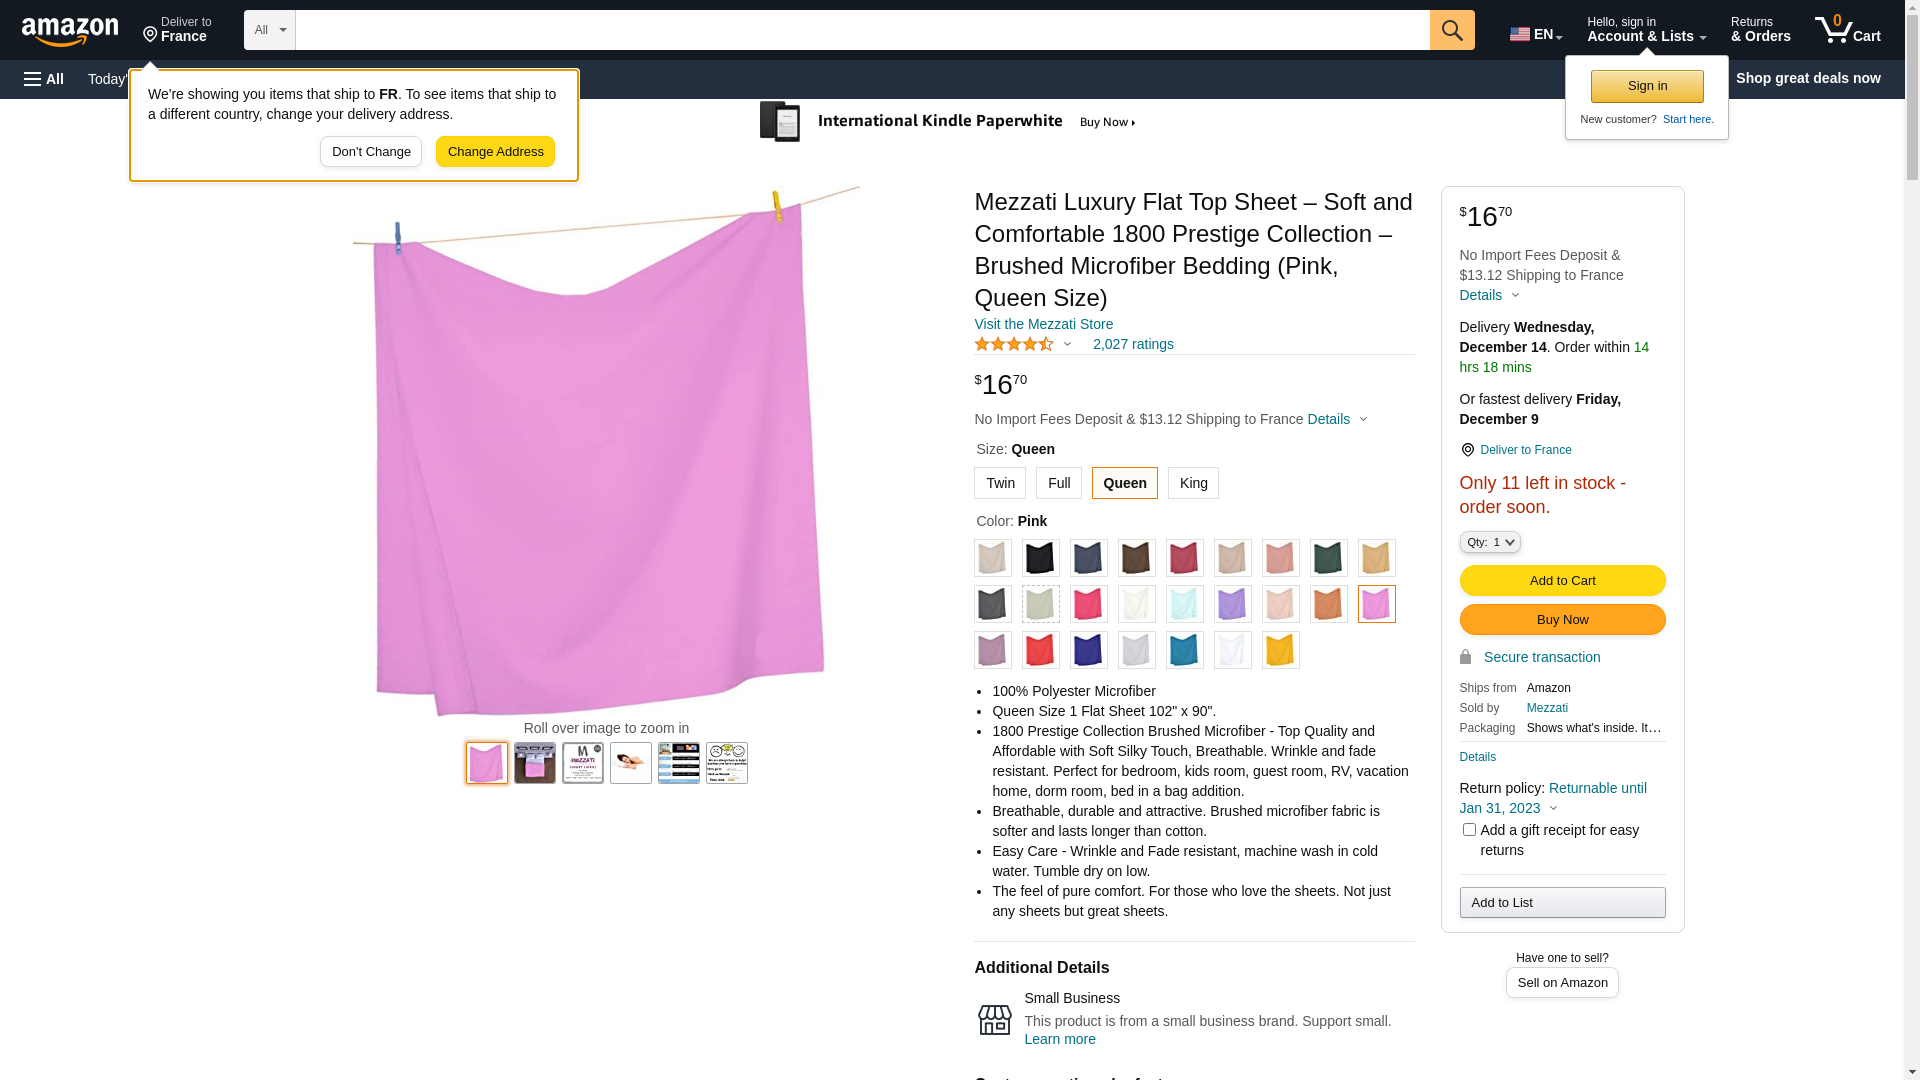Open Returns & Orders
Viewport: 1920px width, 1080px height.
pos(1761,30)
